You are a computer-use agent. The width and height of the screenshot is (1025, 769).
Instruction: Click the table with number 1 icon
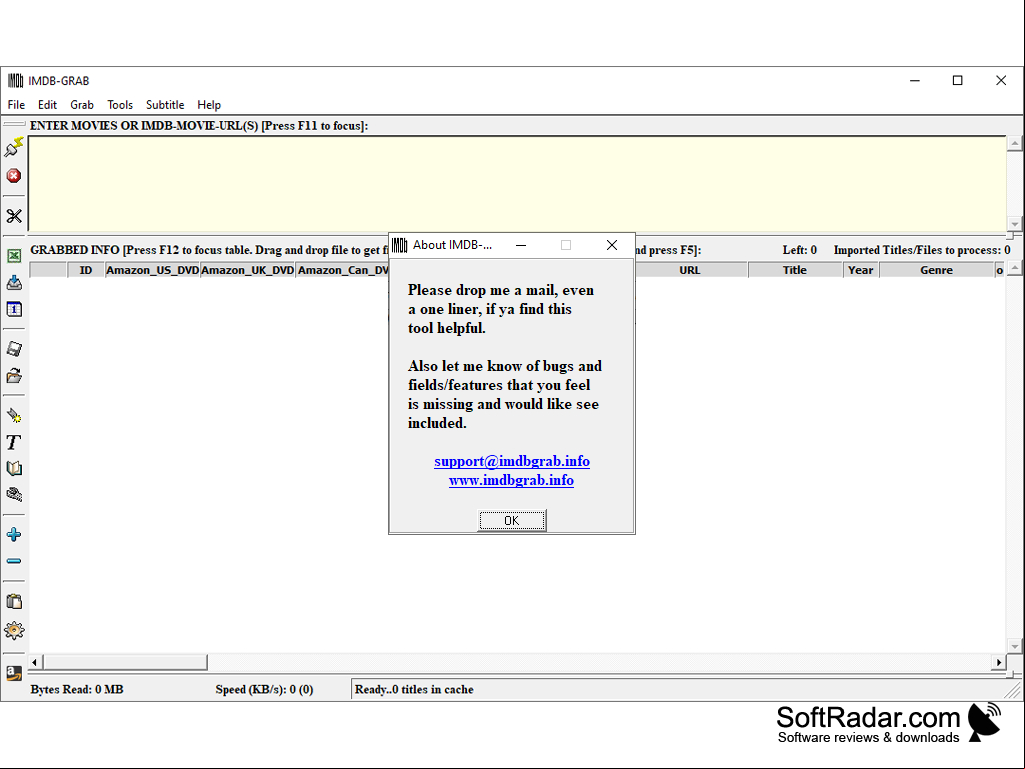(14, 309)
